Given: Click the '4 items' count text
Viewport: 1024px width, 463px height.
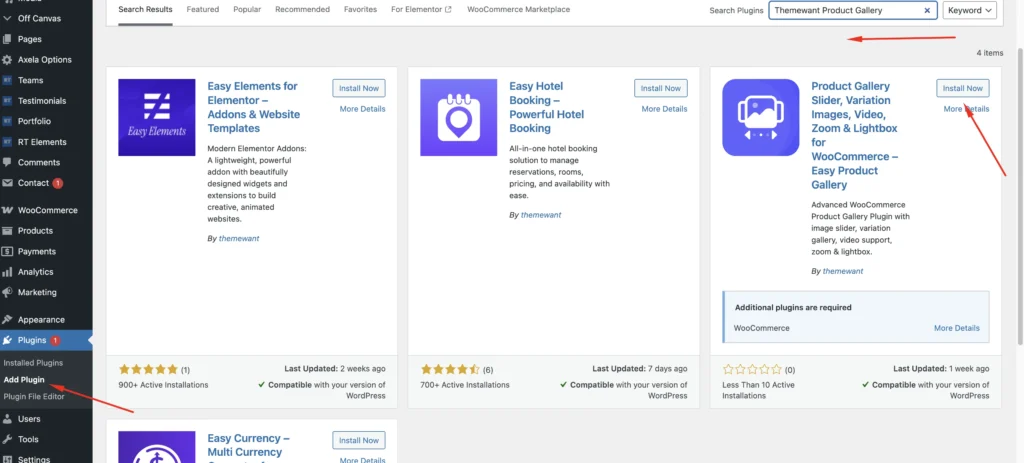Looking at the screenshot, I should click(x=990, y=53).
